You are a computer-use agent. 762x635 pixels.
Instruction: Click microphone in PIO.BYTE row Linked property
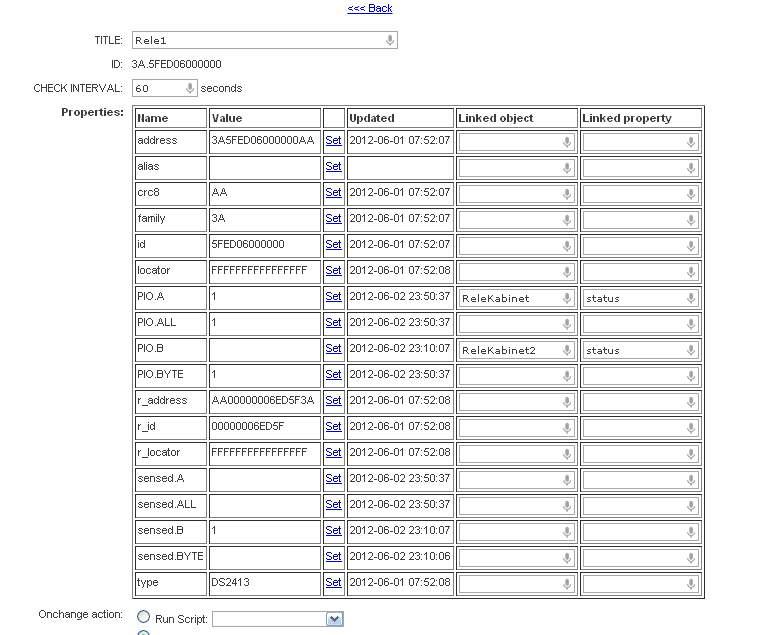691,376
